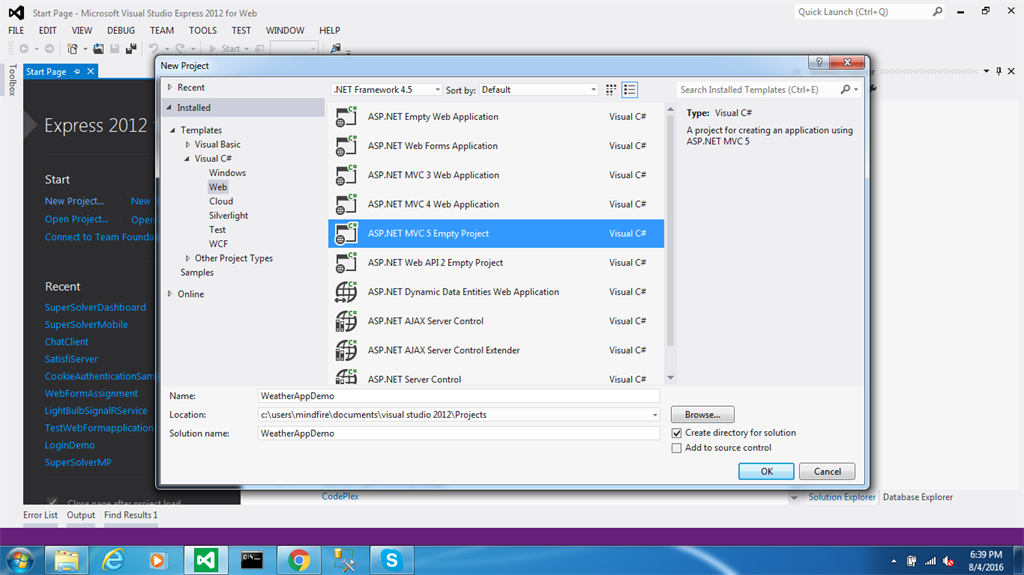
Task: Click the scroll down arrow of templates list
Action: pos(670,378)
